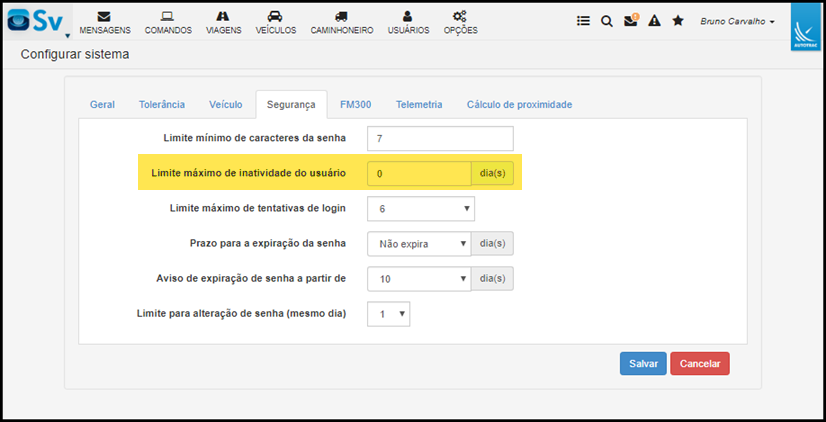Screen dimensions: 826x422
Task: Open the Opções gears menu
Action: (x=460, y=23)
